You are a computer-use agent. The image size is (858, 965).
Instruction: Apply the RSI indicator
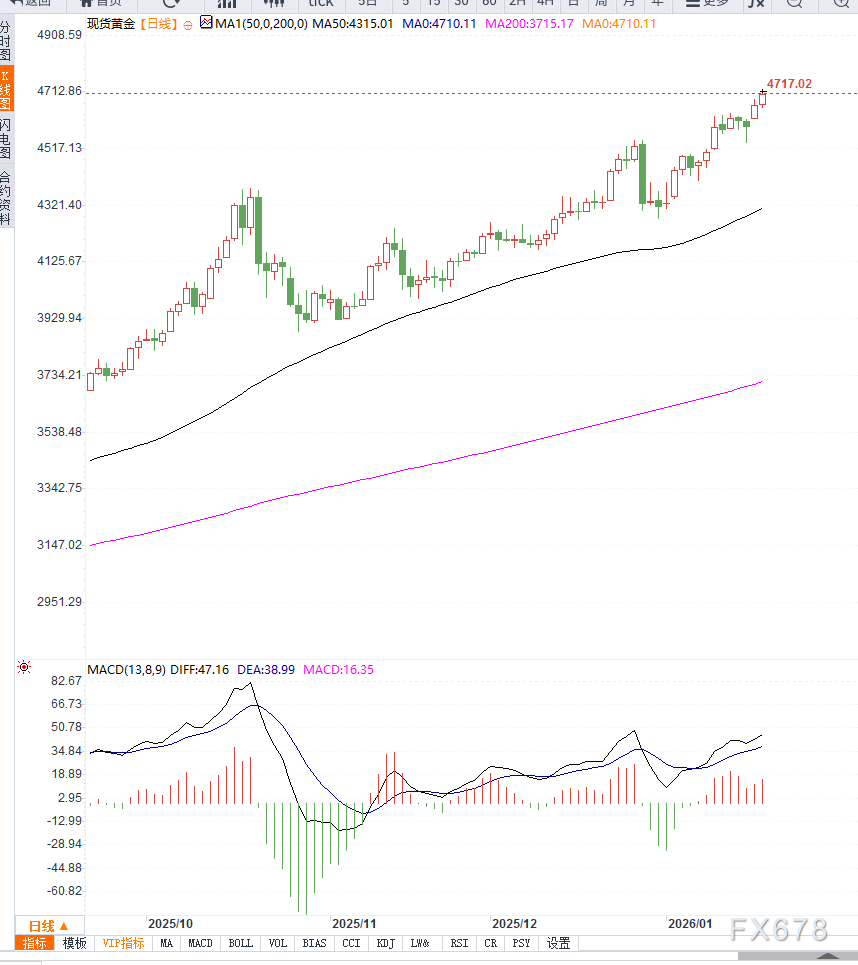tap(459, 943)
